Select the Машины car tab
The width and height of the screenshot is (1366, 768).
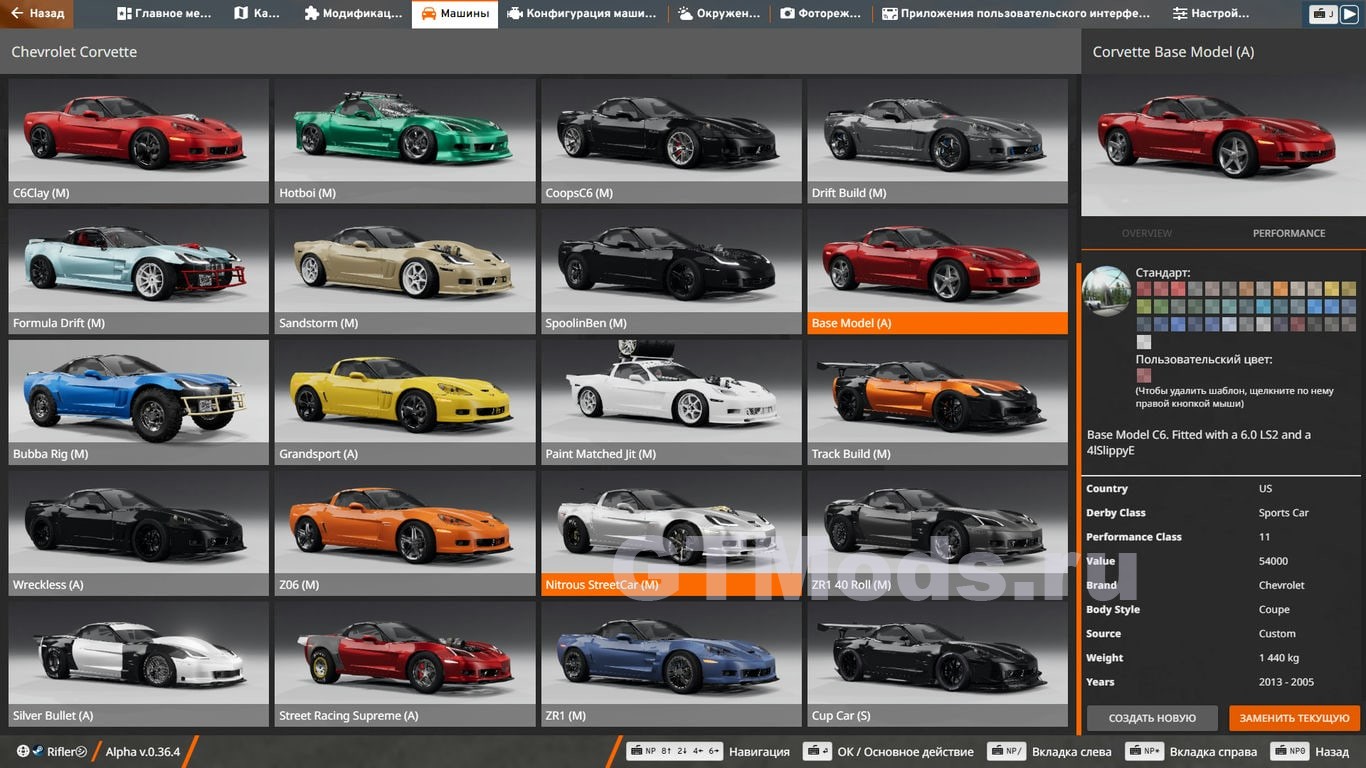455,14
